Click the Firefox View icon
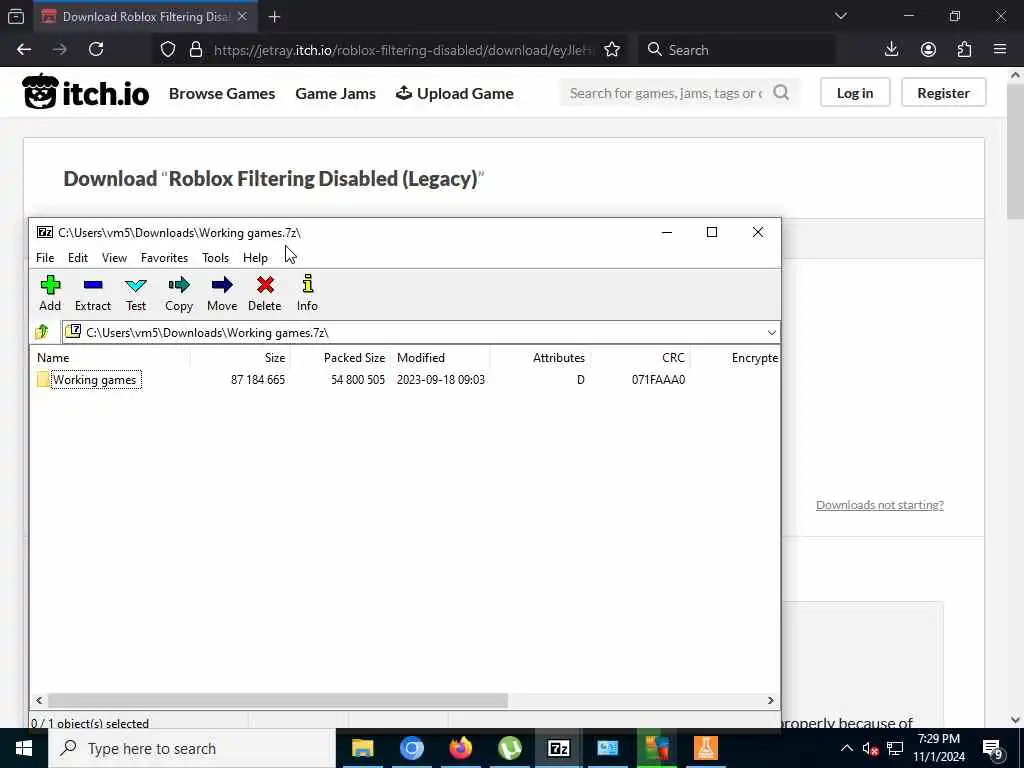This screenshot has width=1024, height=768. pyautogui.click(x=16, y=17)
